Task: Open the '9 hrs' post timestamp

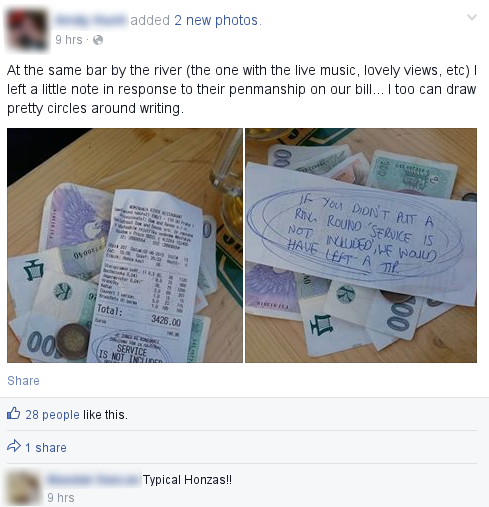Action: pyautogui.click(x=68, y=40)
